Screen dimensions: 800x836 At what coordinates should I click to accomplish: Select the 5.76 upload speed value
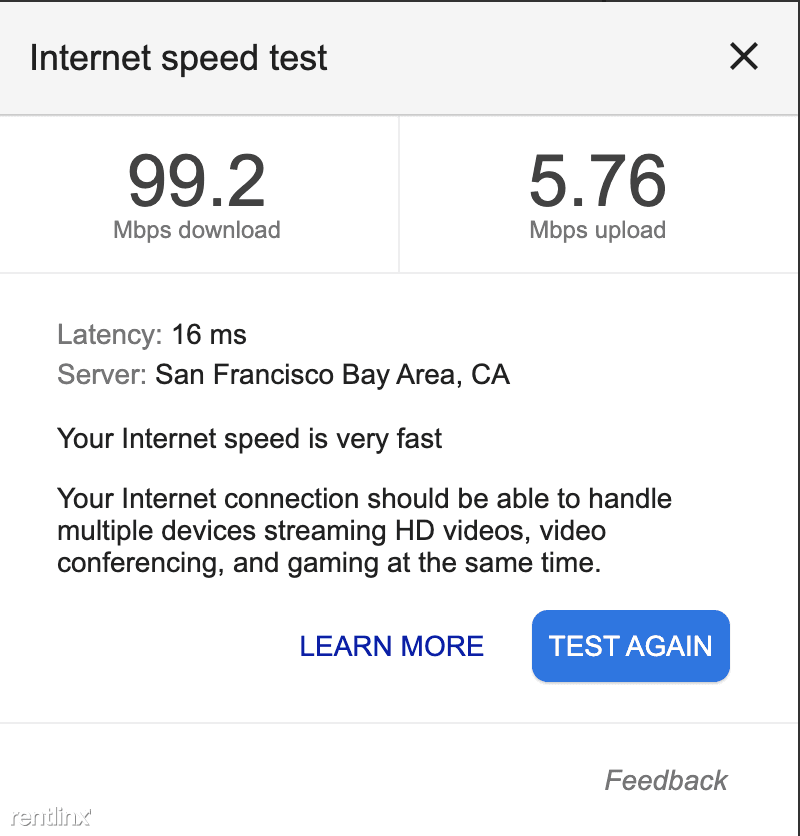pyautogui.click(x=597, y=182)
